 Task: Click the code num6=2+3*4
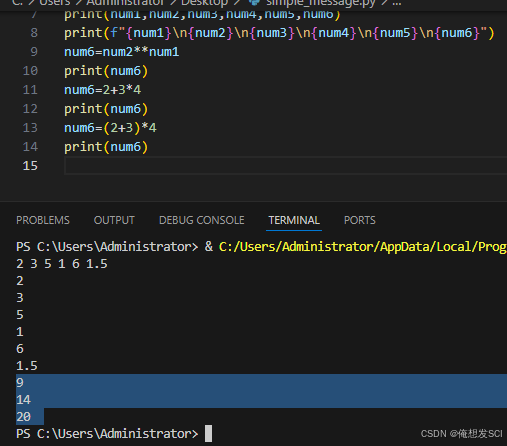click(x=103, y=90)
